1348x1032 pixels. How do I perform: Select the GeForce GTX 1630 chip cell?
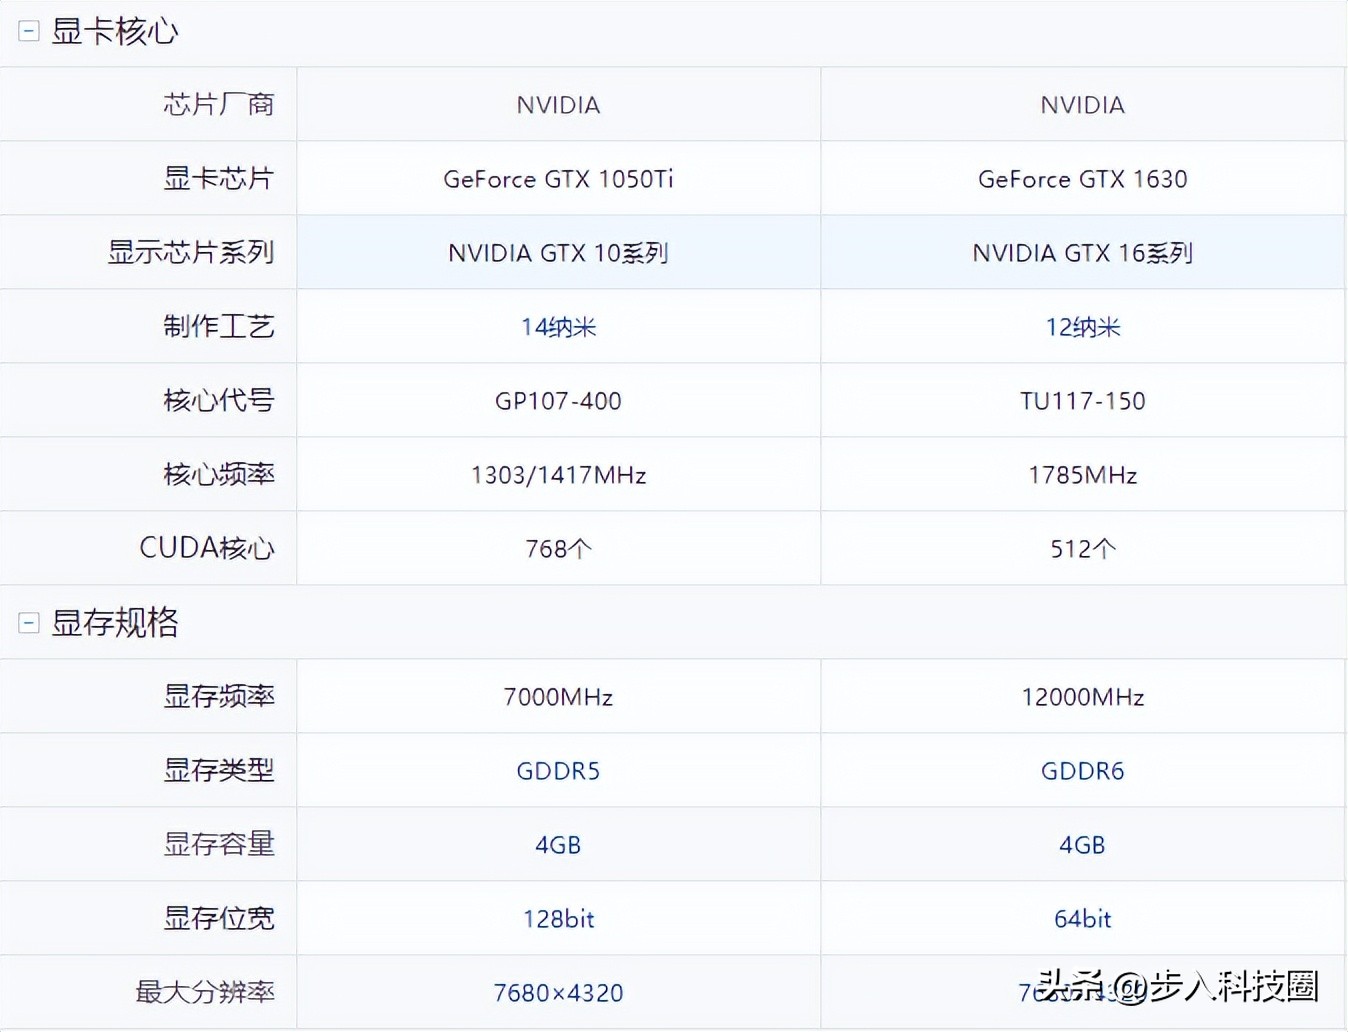click(x=1082, y=179)
